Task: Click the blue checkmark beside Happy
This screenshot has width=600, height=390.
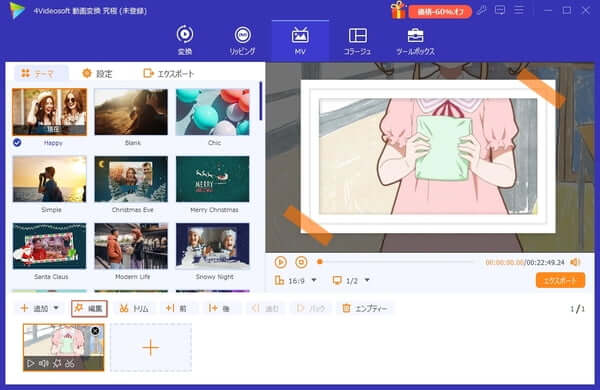Action: [x=17, y=143]
